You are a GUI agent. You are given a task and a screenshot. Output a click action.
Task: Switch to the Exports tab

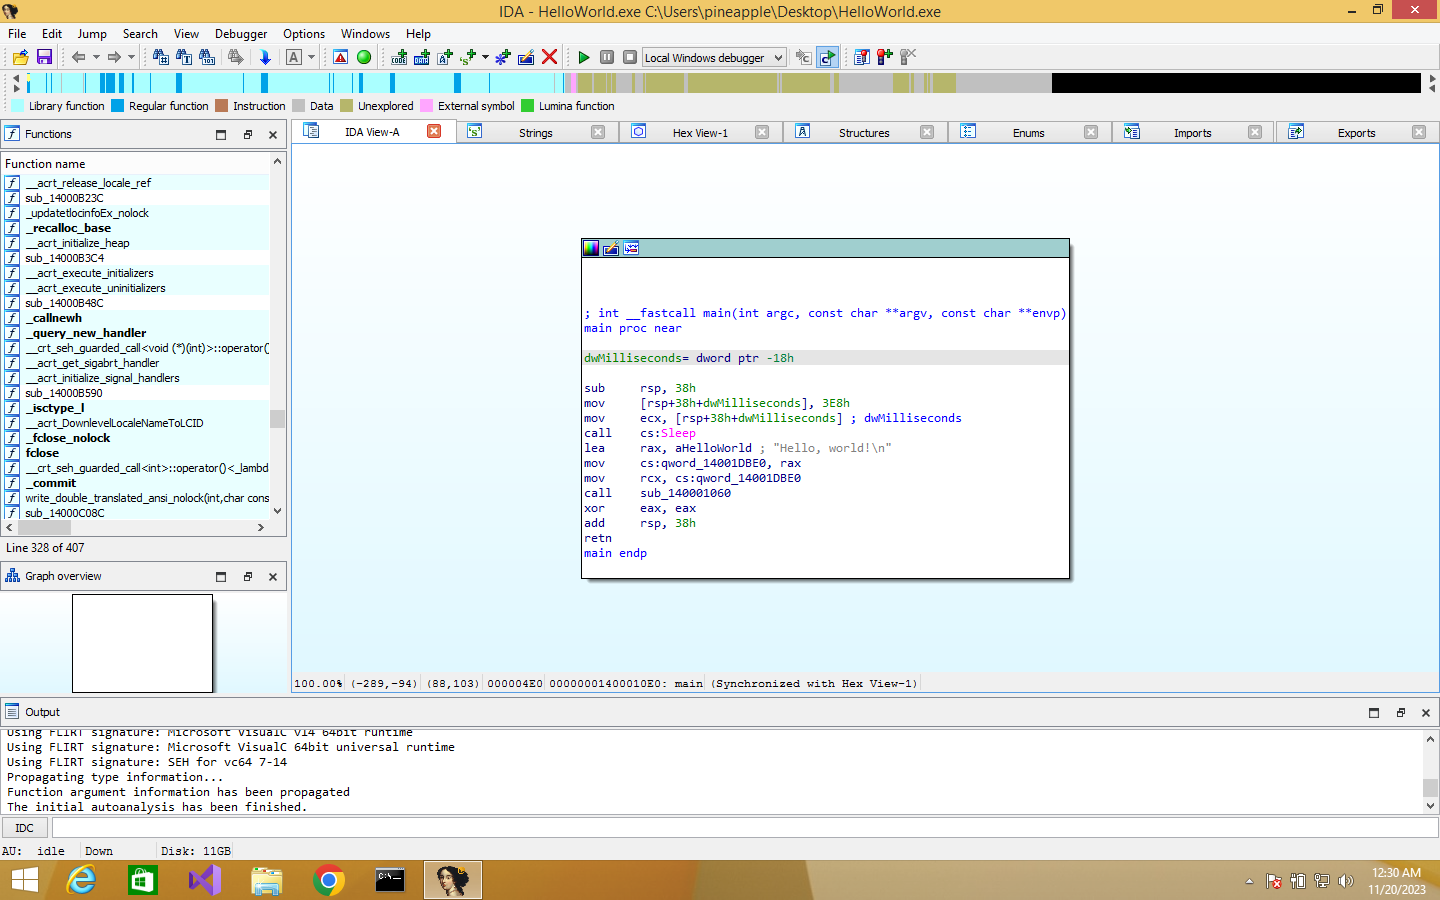1356,132
